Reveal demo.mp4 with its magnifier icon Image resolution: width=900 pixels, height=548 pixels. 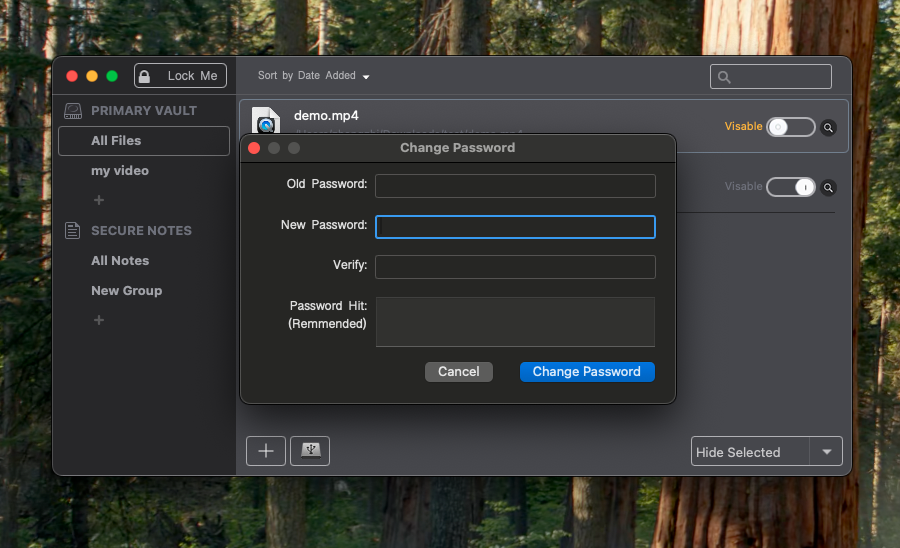(x=828, y=127)
